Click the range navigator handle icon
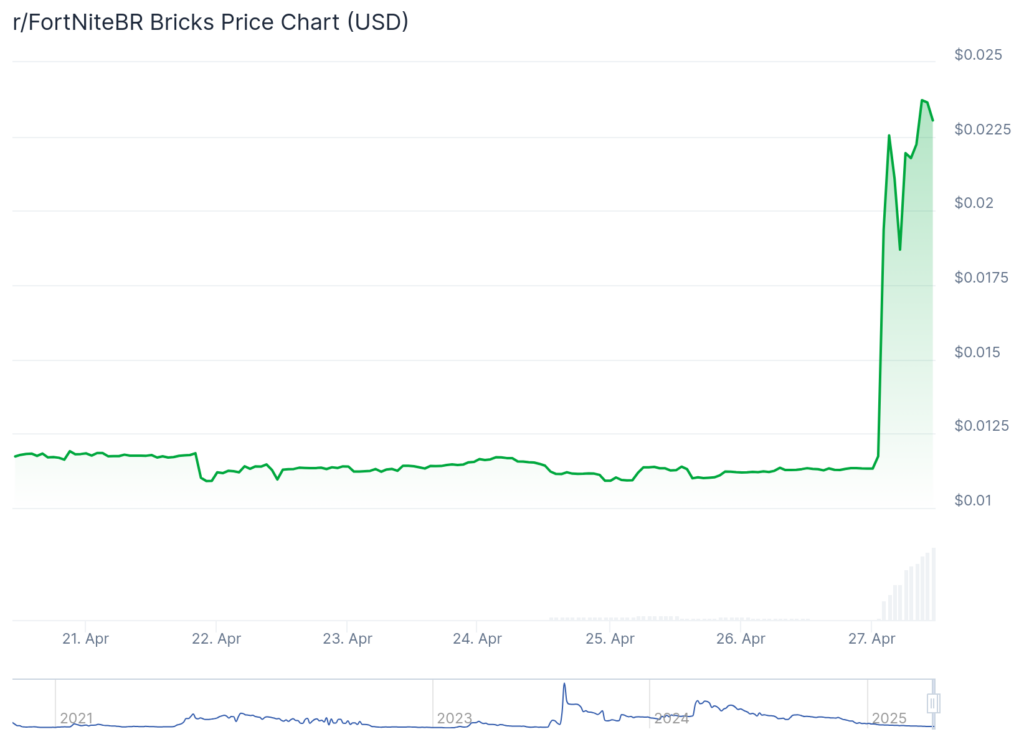This screenshot has height=747, width=1024. (933, 704)
